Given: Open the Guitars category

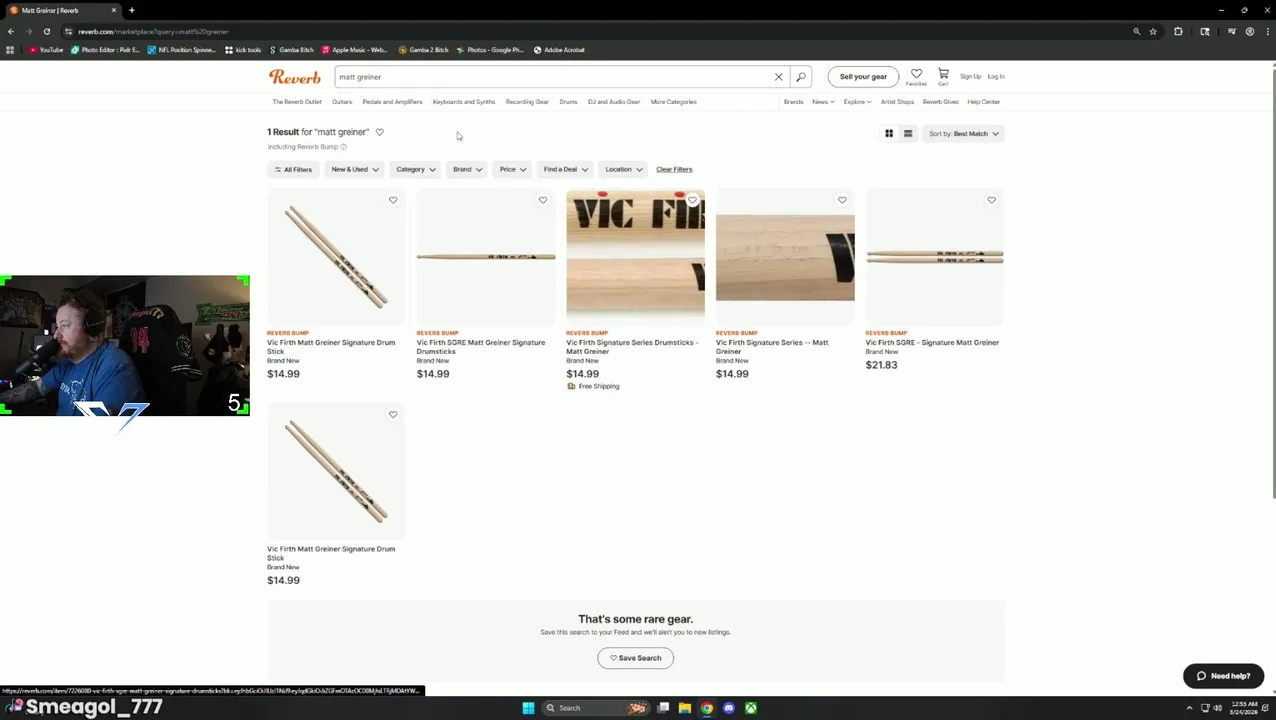Looking at the screenshot, I should (342, 102).
